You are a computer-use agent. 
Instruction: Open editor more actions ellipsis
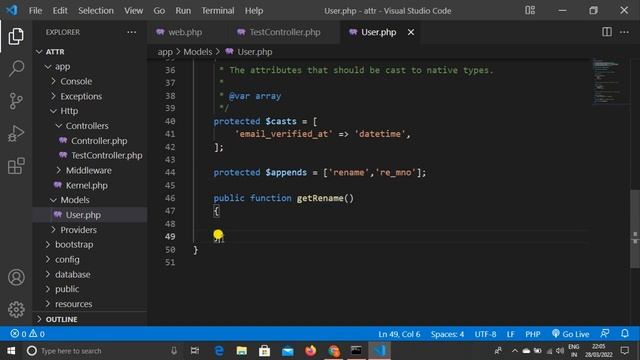tap(624, 32)
